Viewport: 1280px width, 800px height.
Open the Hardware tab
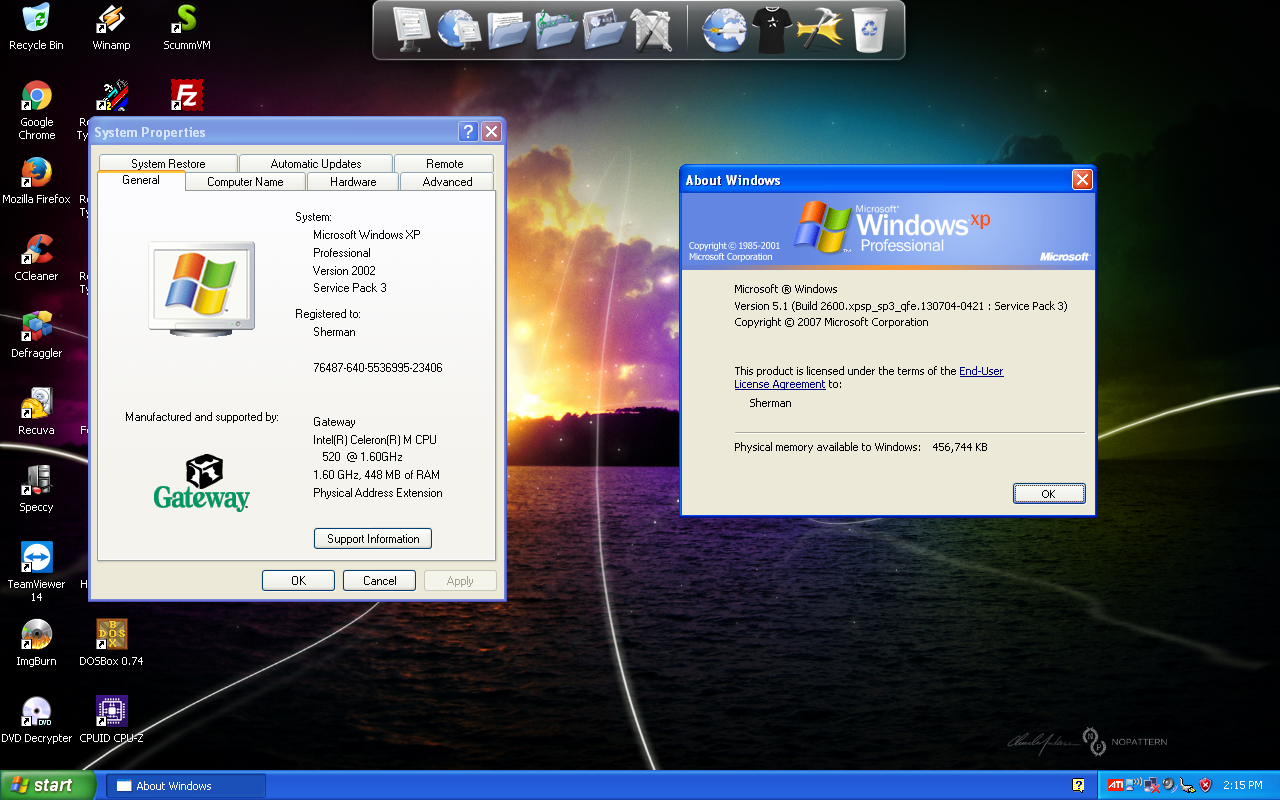tap(353, 182)
